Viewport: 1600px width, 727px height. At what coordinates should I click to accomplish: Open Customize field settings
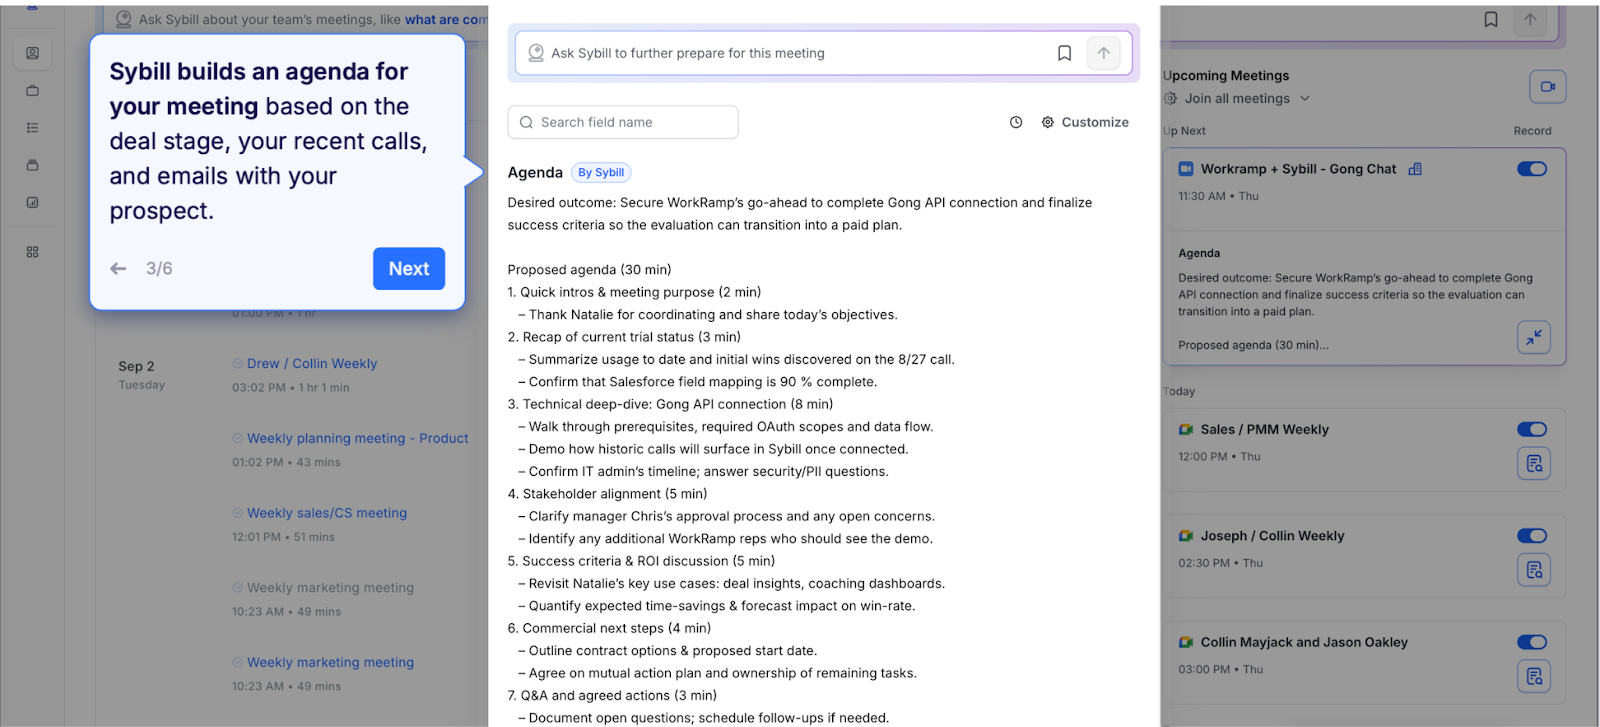coord(1085,122)
